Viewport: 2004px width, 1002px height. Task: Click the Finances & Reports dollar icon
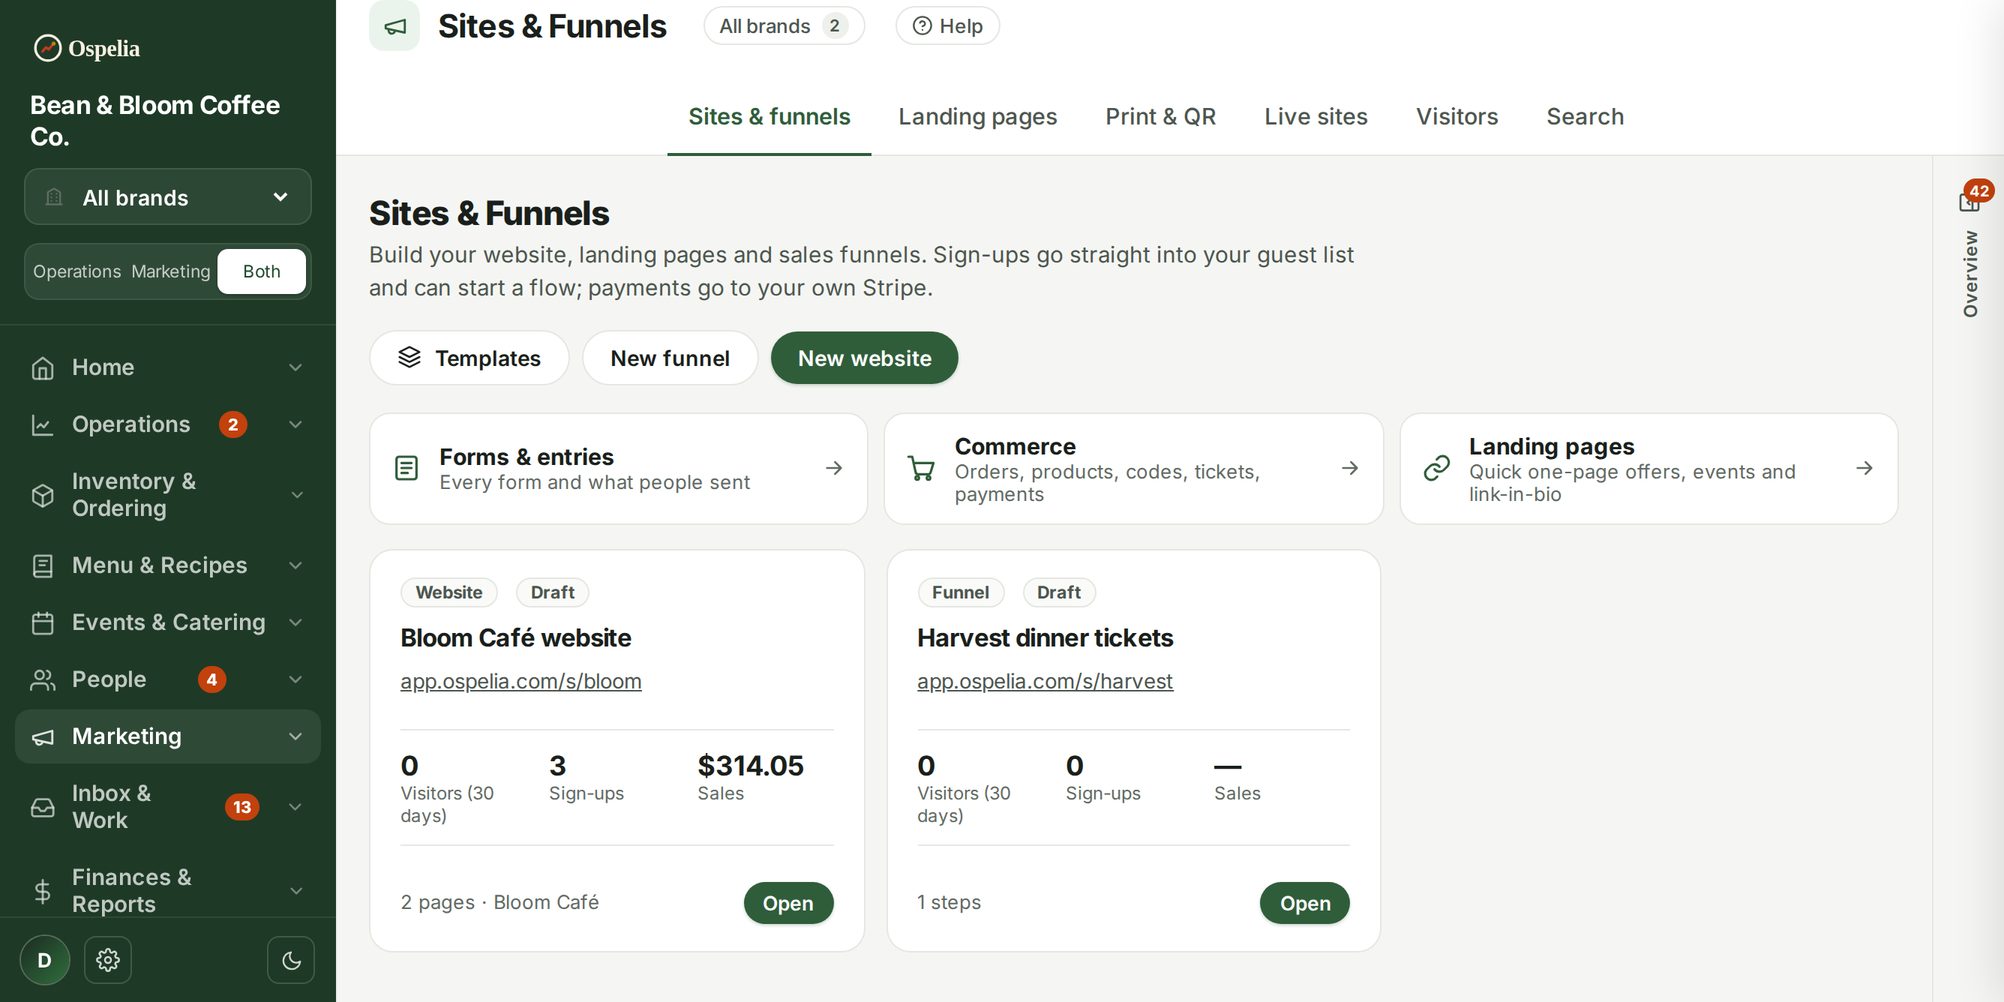click(x=43, y=891)
